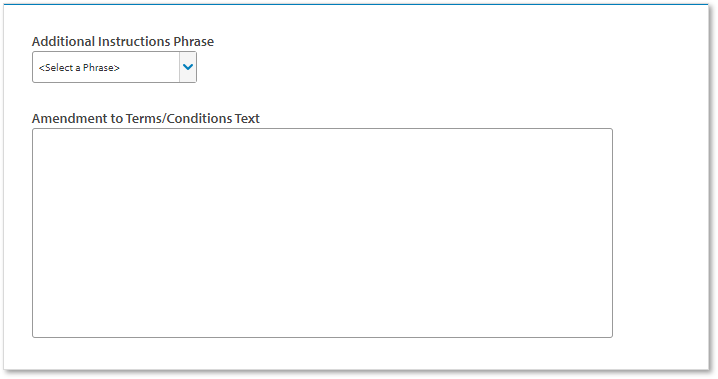Expand the Additional Instructions Phrase combo box

coord(114,67)
